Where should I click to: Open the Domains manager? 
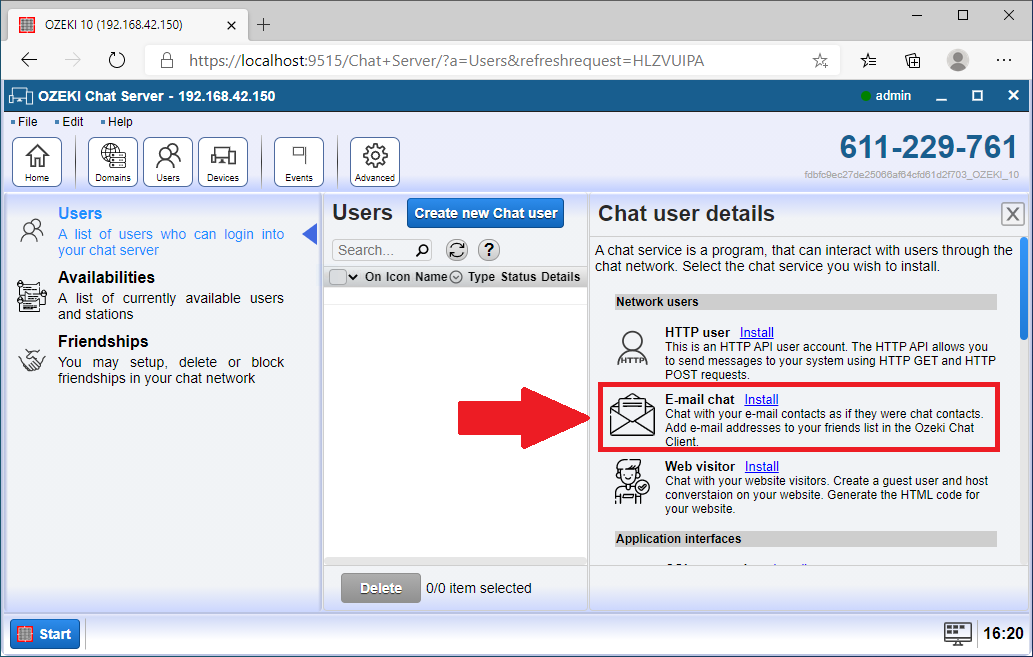pyautogui.click(x=112, y=161)
